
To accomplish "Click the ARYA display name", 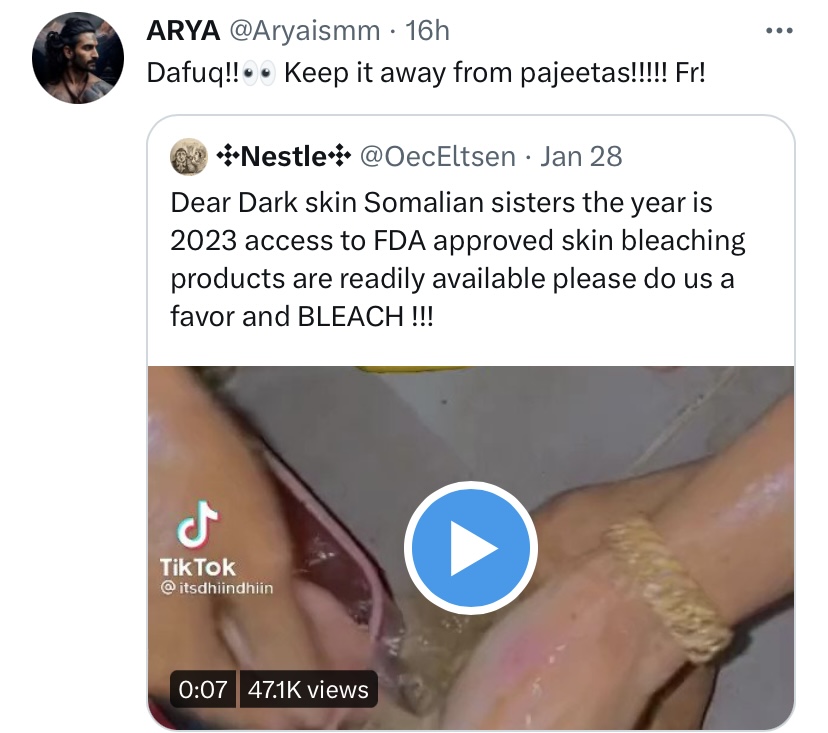I will point(183,31).
